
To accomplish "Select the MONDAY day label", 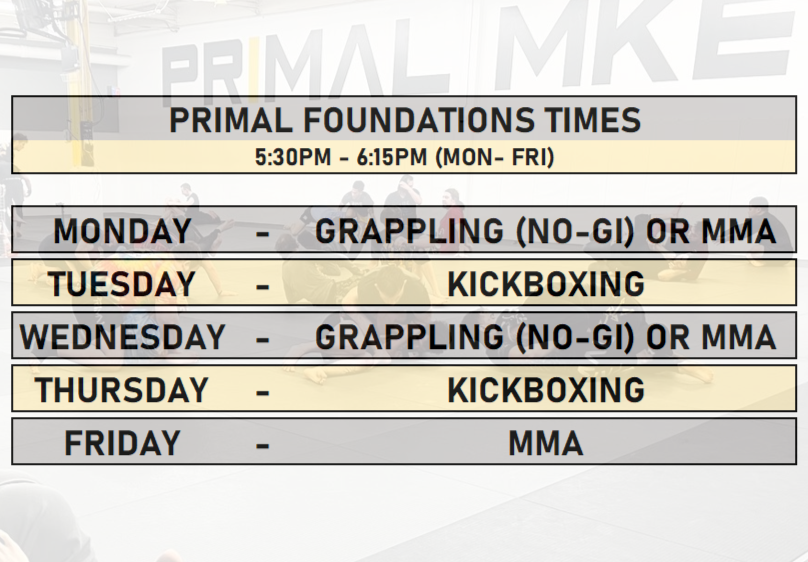I will click(122, 231).
